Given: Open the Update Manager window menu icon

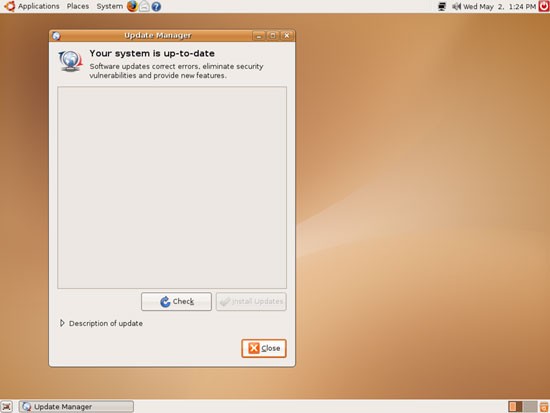Looking at the screenshot, I should tap(56, 36).
